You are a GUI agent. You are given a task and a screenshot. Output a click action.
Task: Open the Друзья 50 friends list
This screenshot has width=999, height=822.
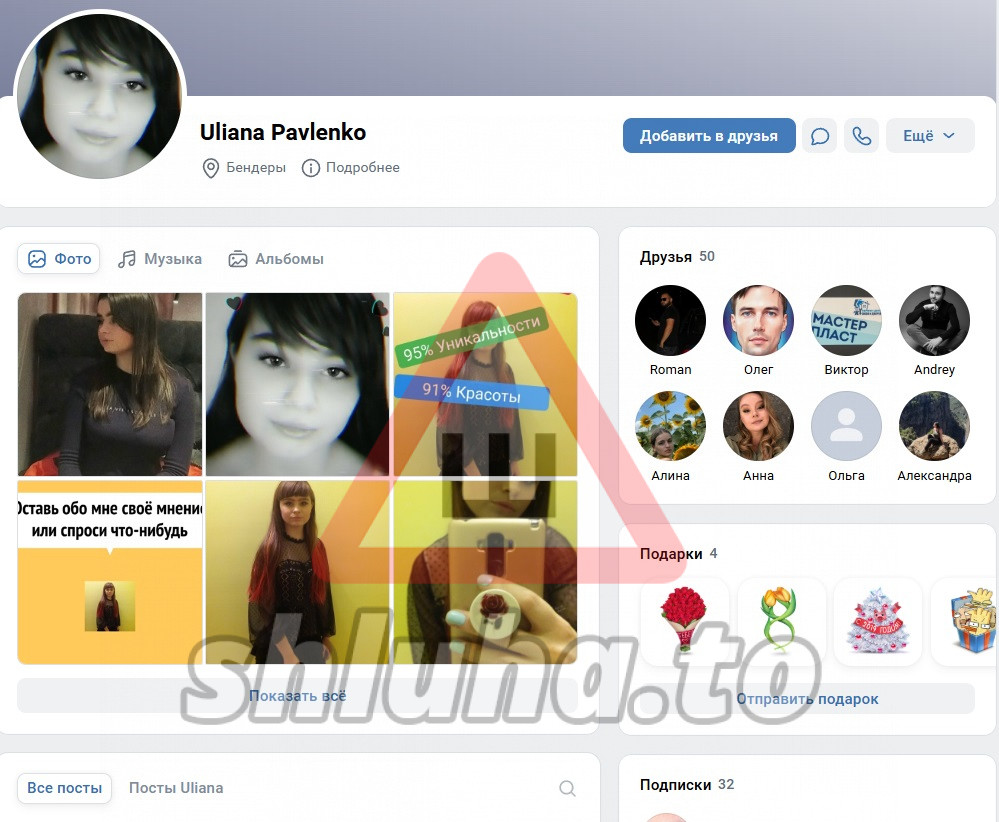pyautogui.click(x=677, y=257)
